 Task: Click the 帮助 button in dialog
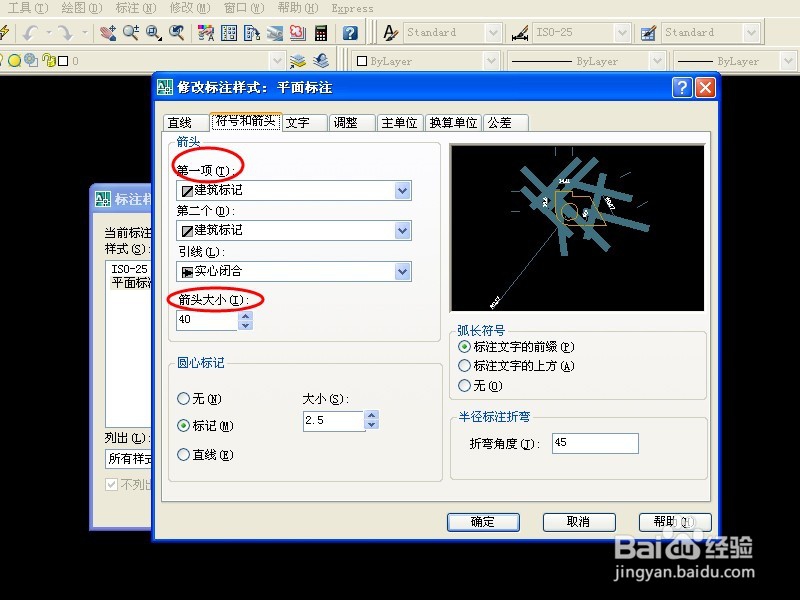[x=675, y=522]
